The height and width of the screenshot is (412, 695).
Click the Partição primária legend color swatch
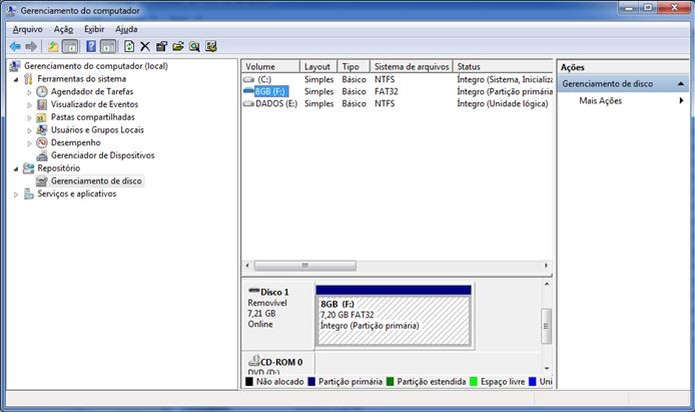pos(312,381)
